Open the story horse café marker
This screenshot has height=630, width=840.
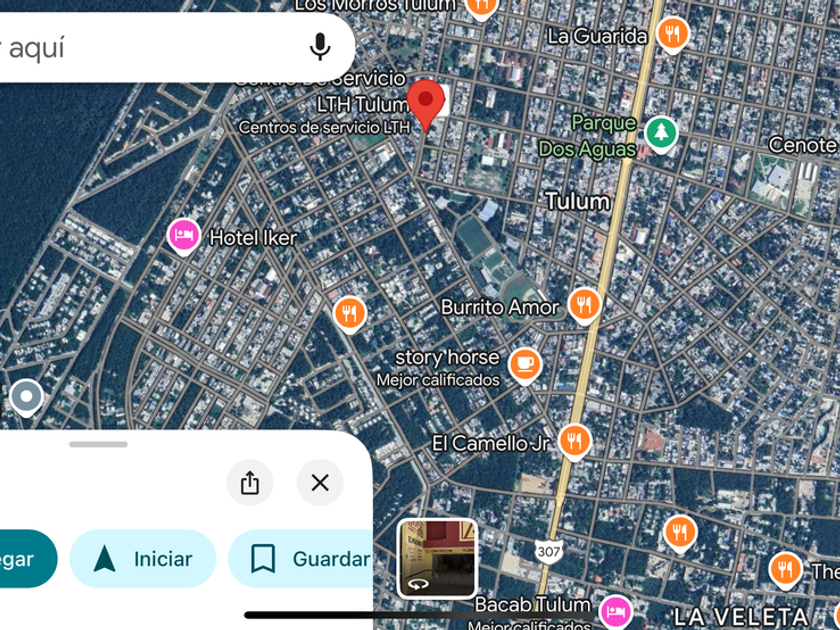pos(525,365)
